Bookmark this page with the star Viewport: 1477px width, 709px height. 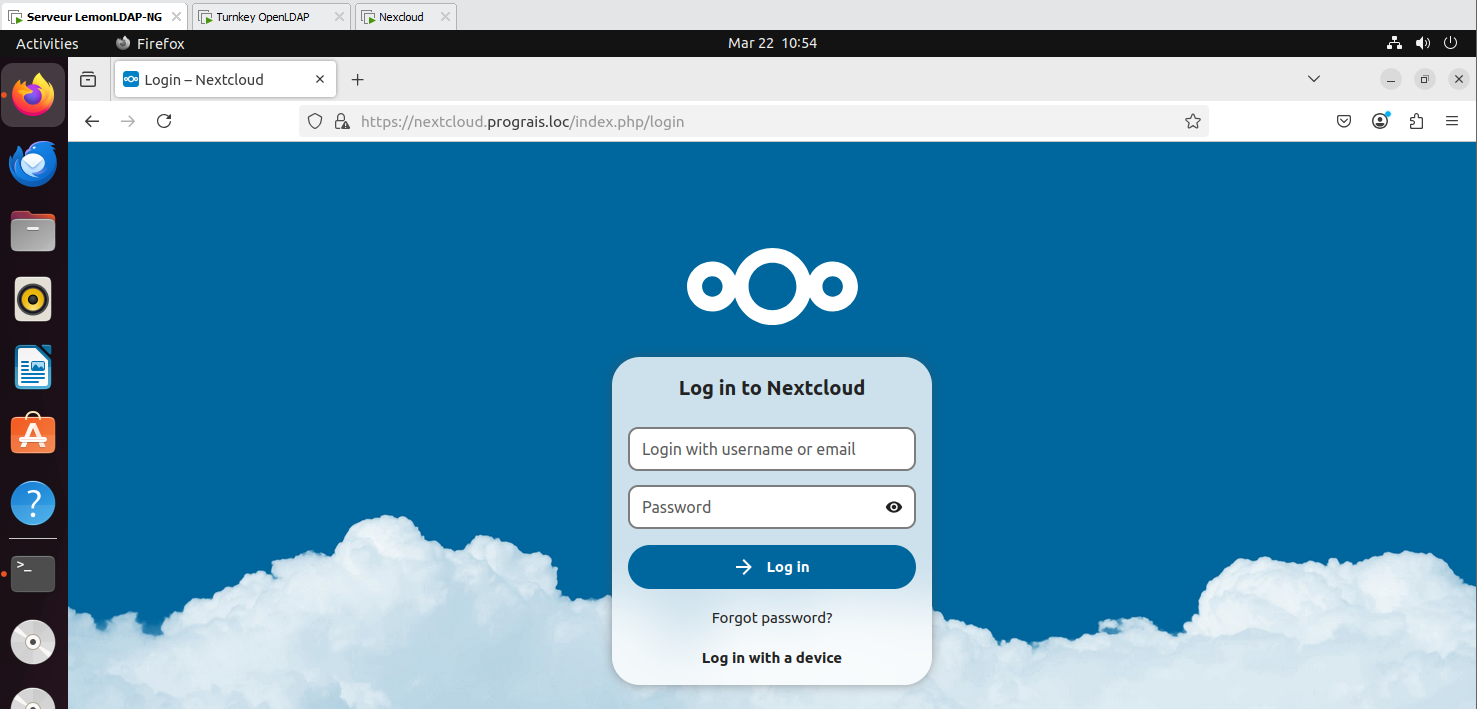(x=1192, y=121)
